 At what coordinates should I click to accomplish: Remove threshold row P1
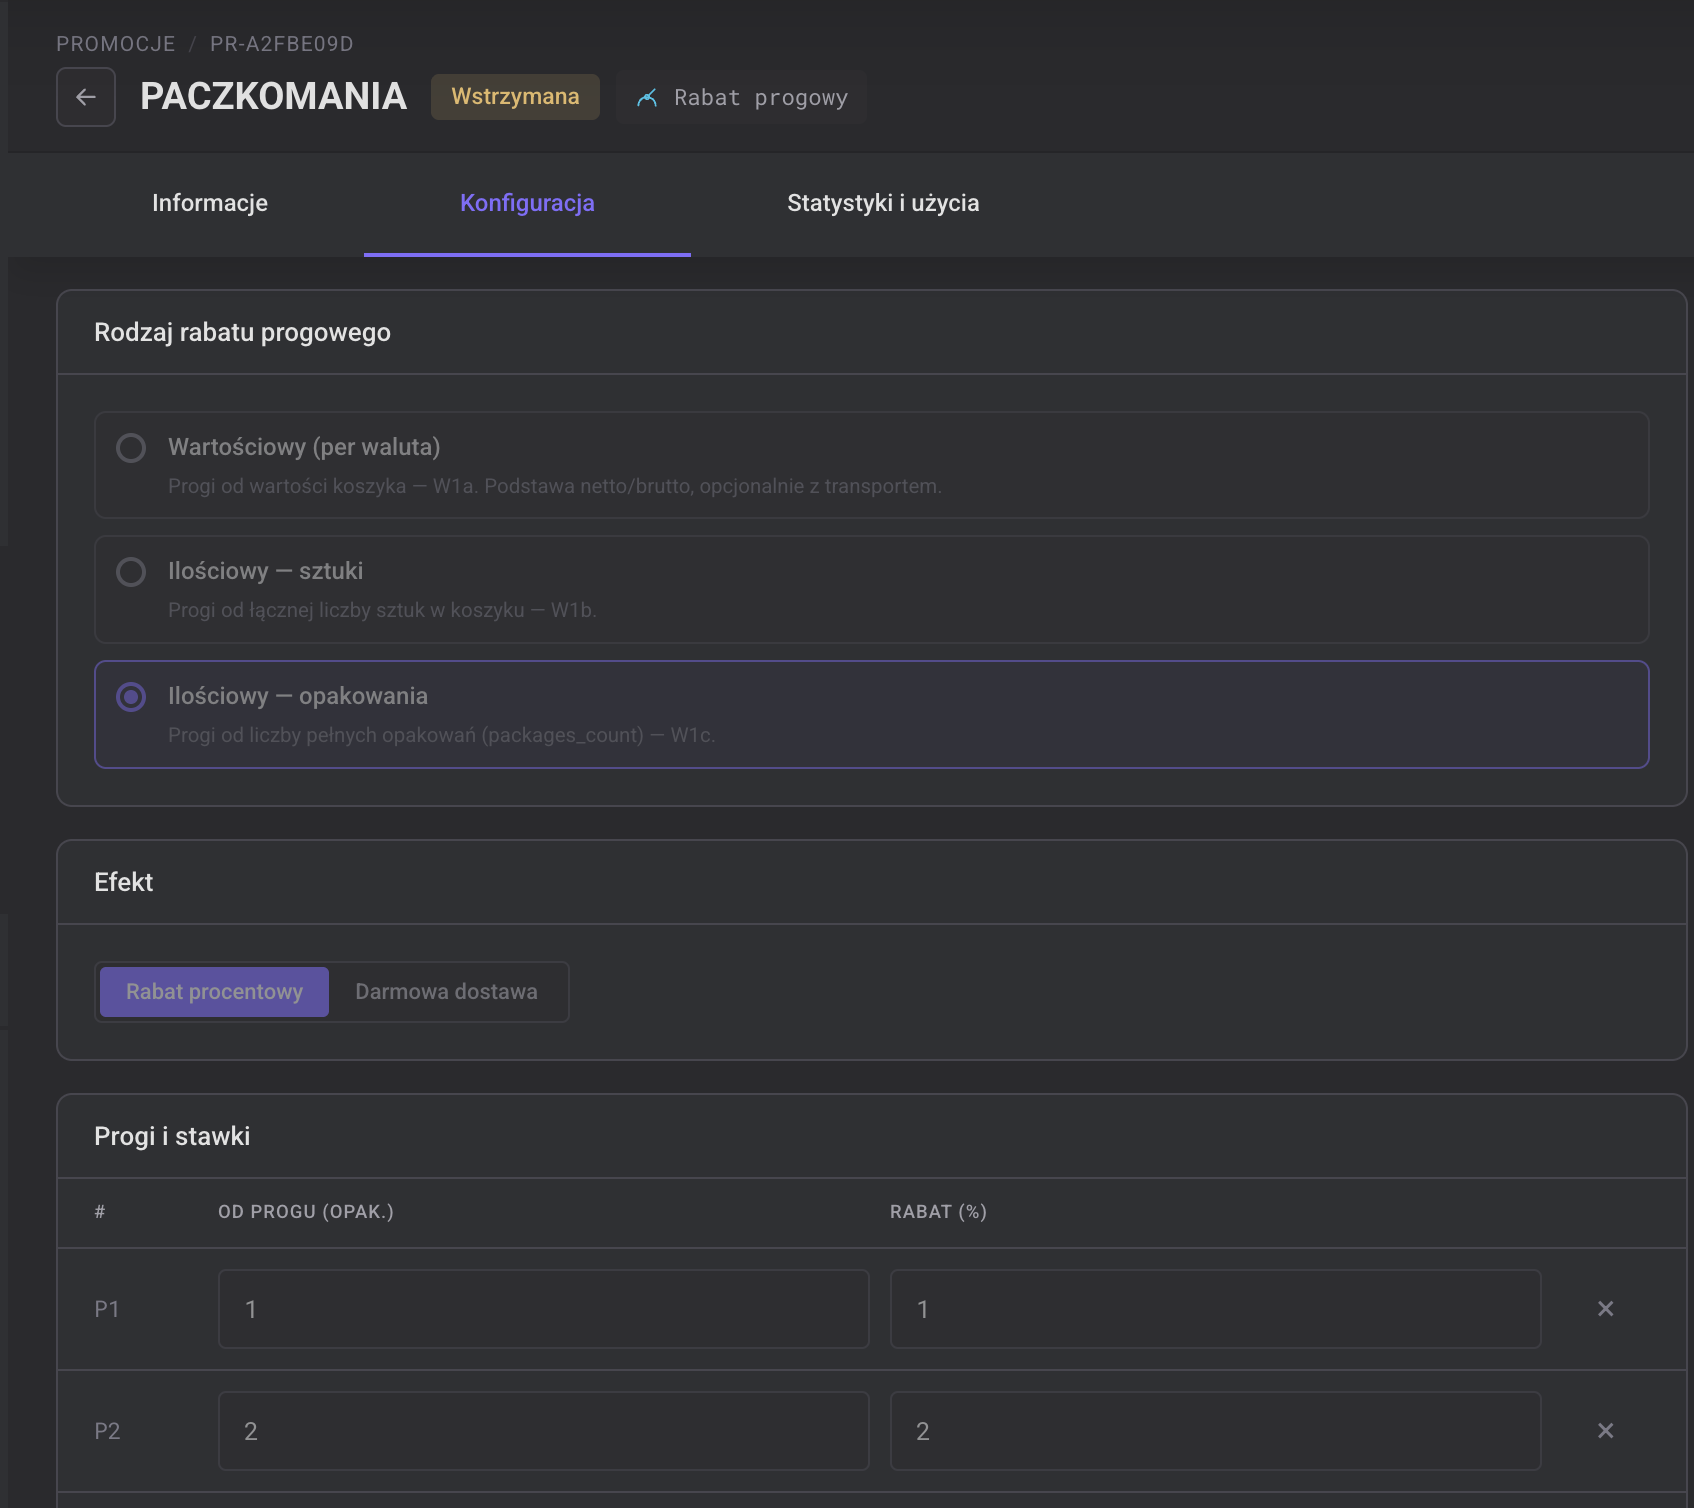(1605, 1309)
